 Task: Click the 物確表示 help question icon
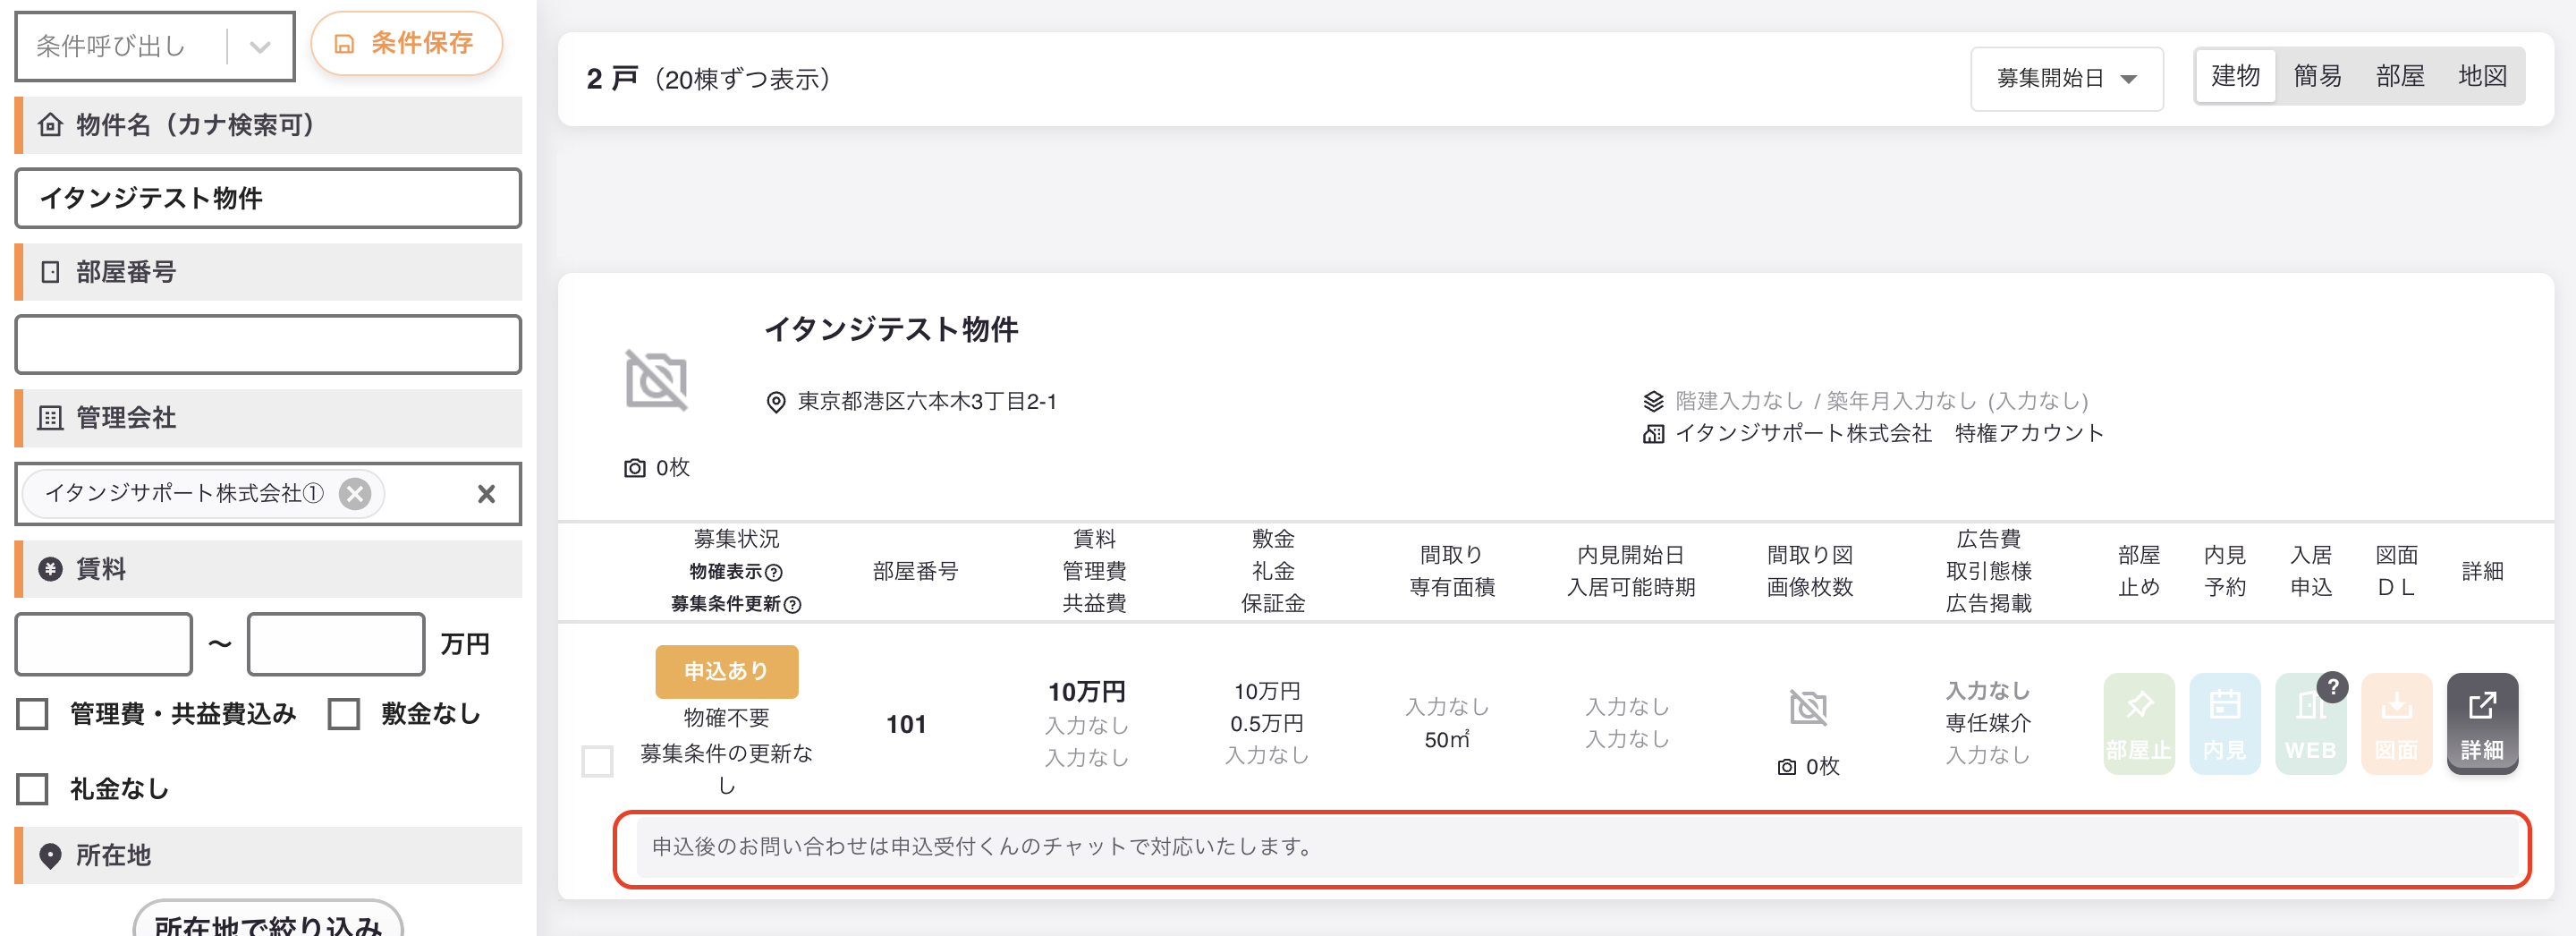773,572
